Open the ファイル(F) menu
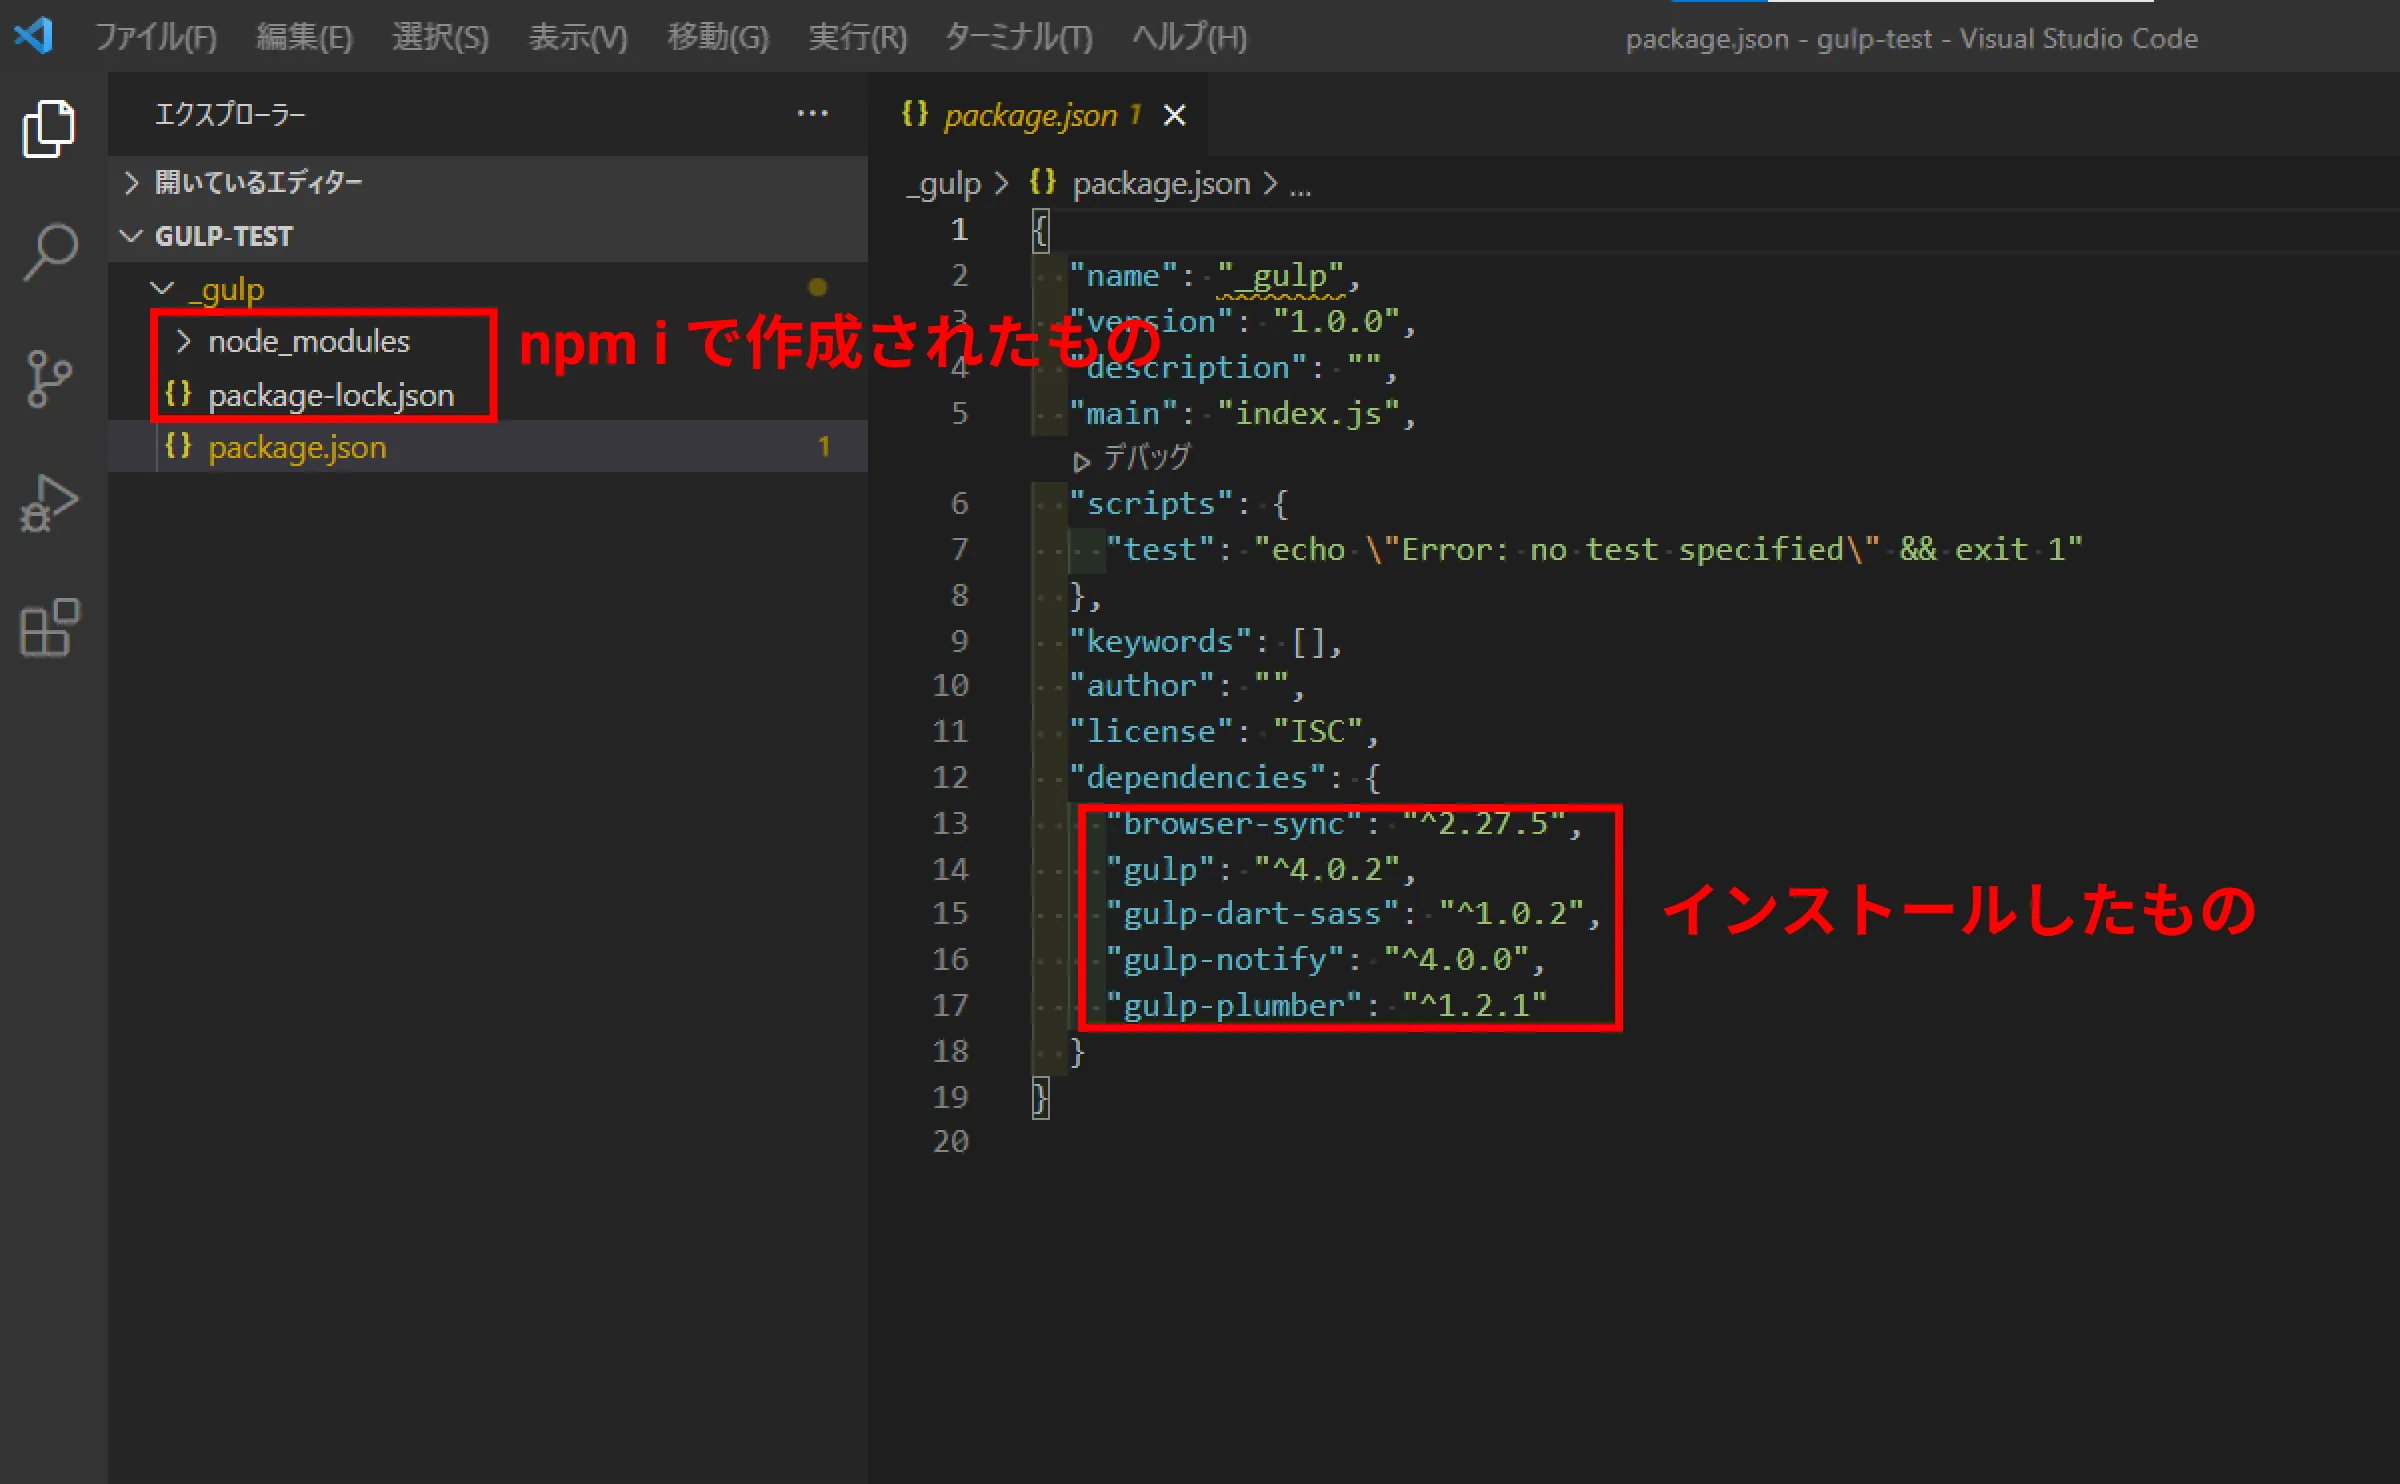Viewport: 2400px width, 1484px height. pyautogui.click(x=156, y=38)
